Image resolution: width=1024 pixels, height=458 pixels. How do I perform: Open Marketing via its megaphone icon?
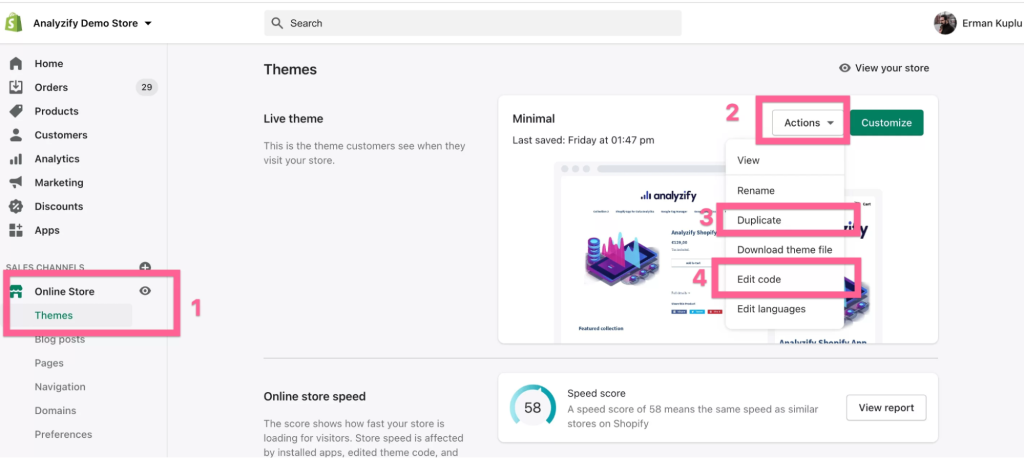(16, 183)
